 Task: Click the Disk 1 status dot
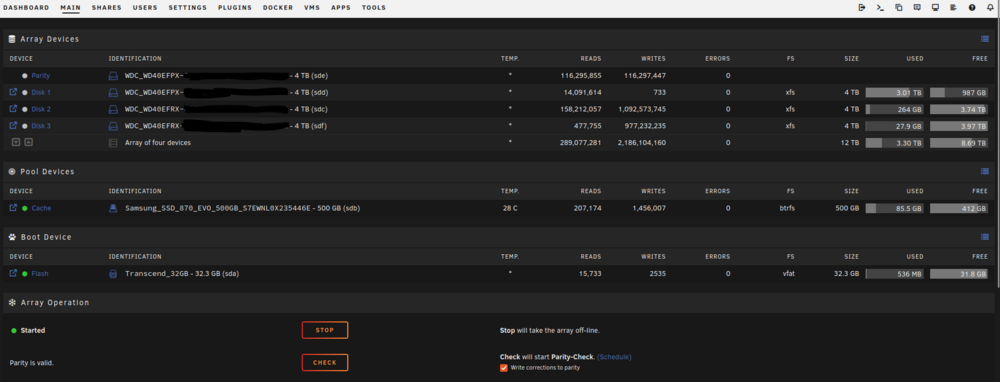click(25, 92)
